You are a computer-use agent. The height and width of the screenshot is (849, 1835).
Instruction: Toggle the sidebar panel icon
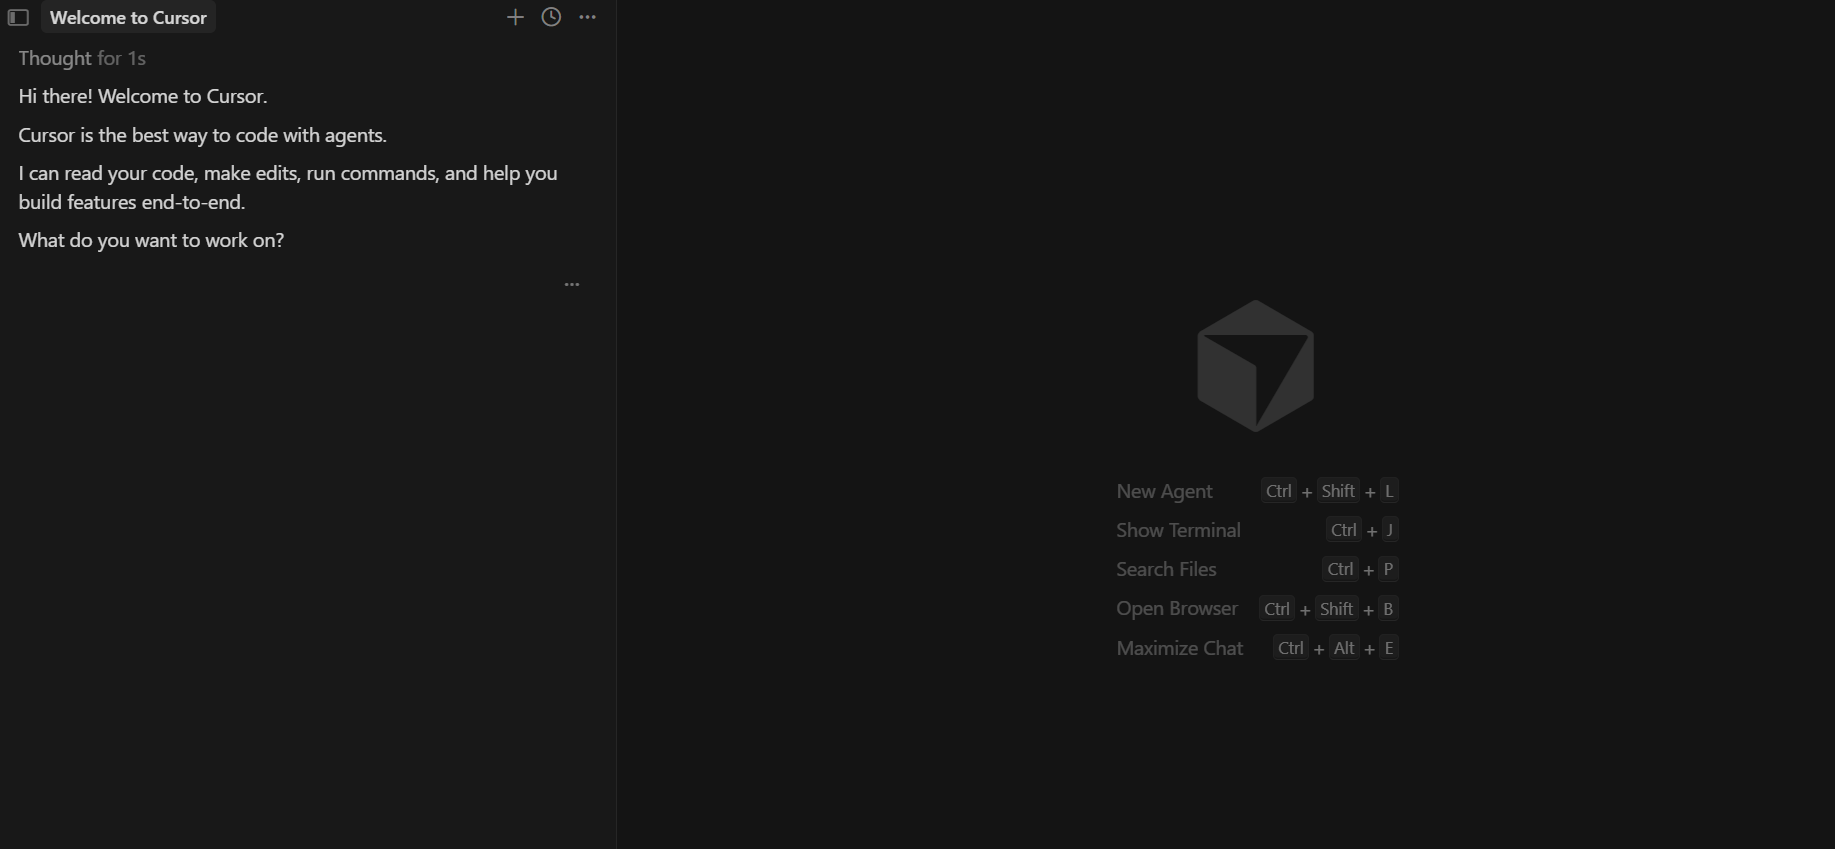pos(18,17)
